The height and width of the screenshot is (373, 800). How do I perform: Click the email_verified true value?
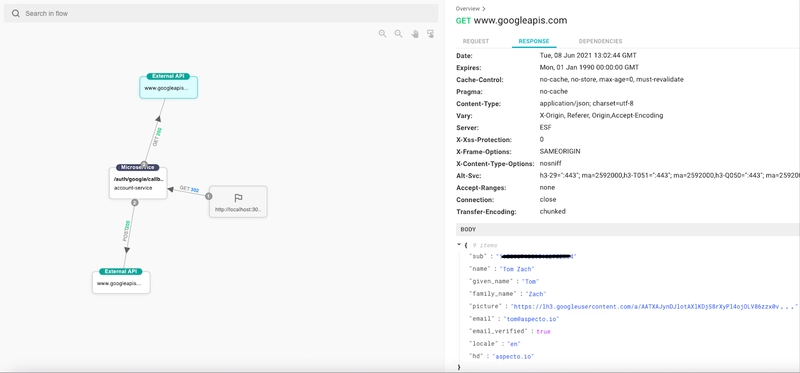tap(543, 332)
